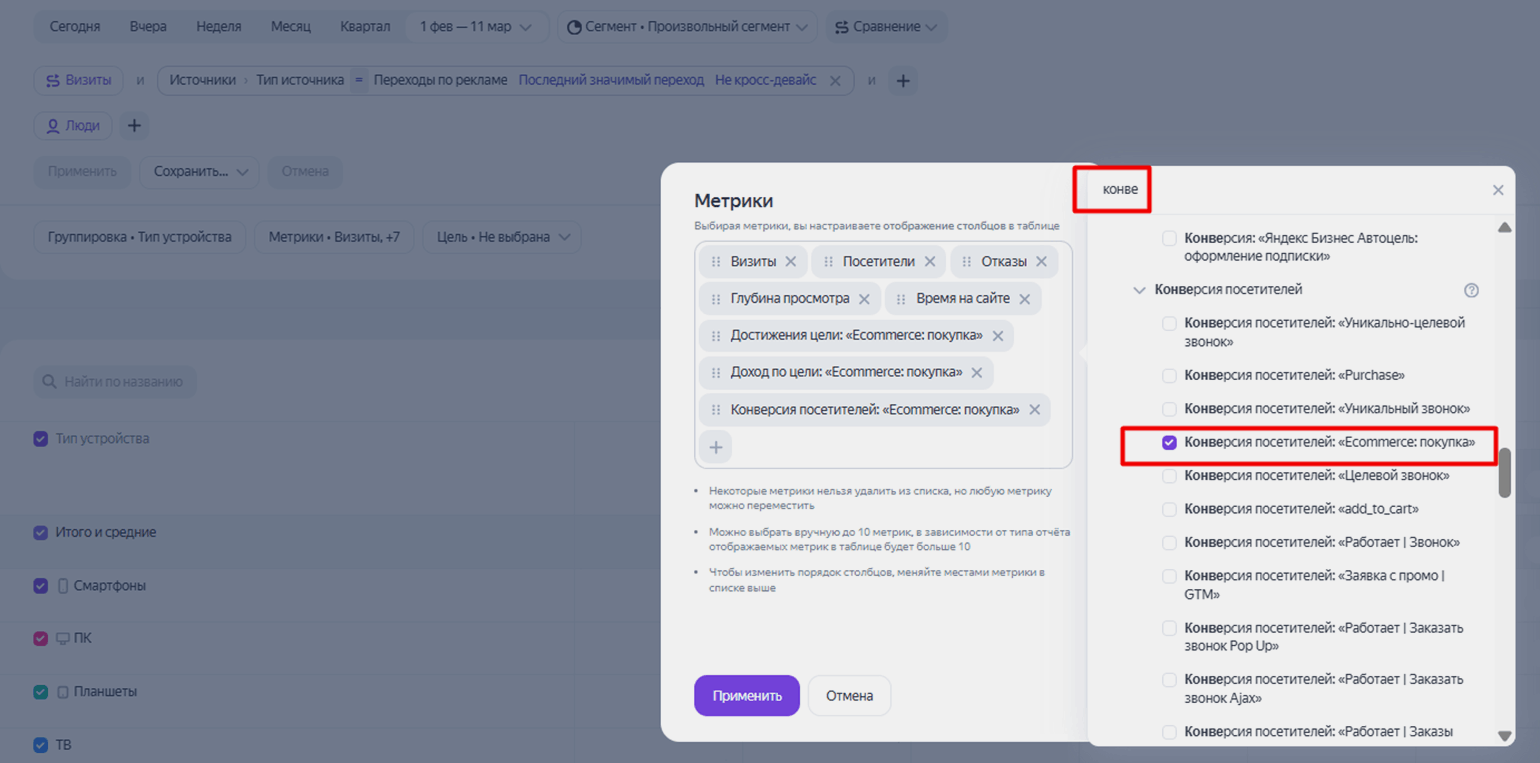Delete Глубина просмотра from the metrics list
The image size is (1540, 763).
pyautogui.click(x=864, y=299)
